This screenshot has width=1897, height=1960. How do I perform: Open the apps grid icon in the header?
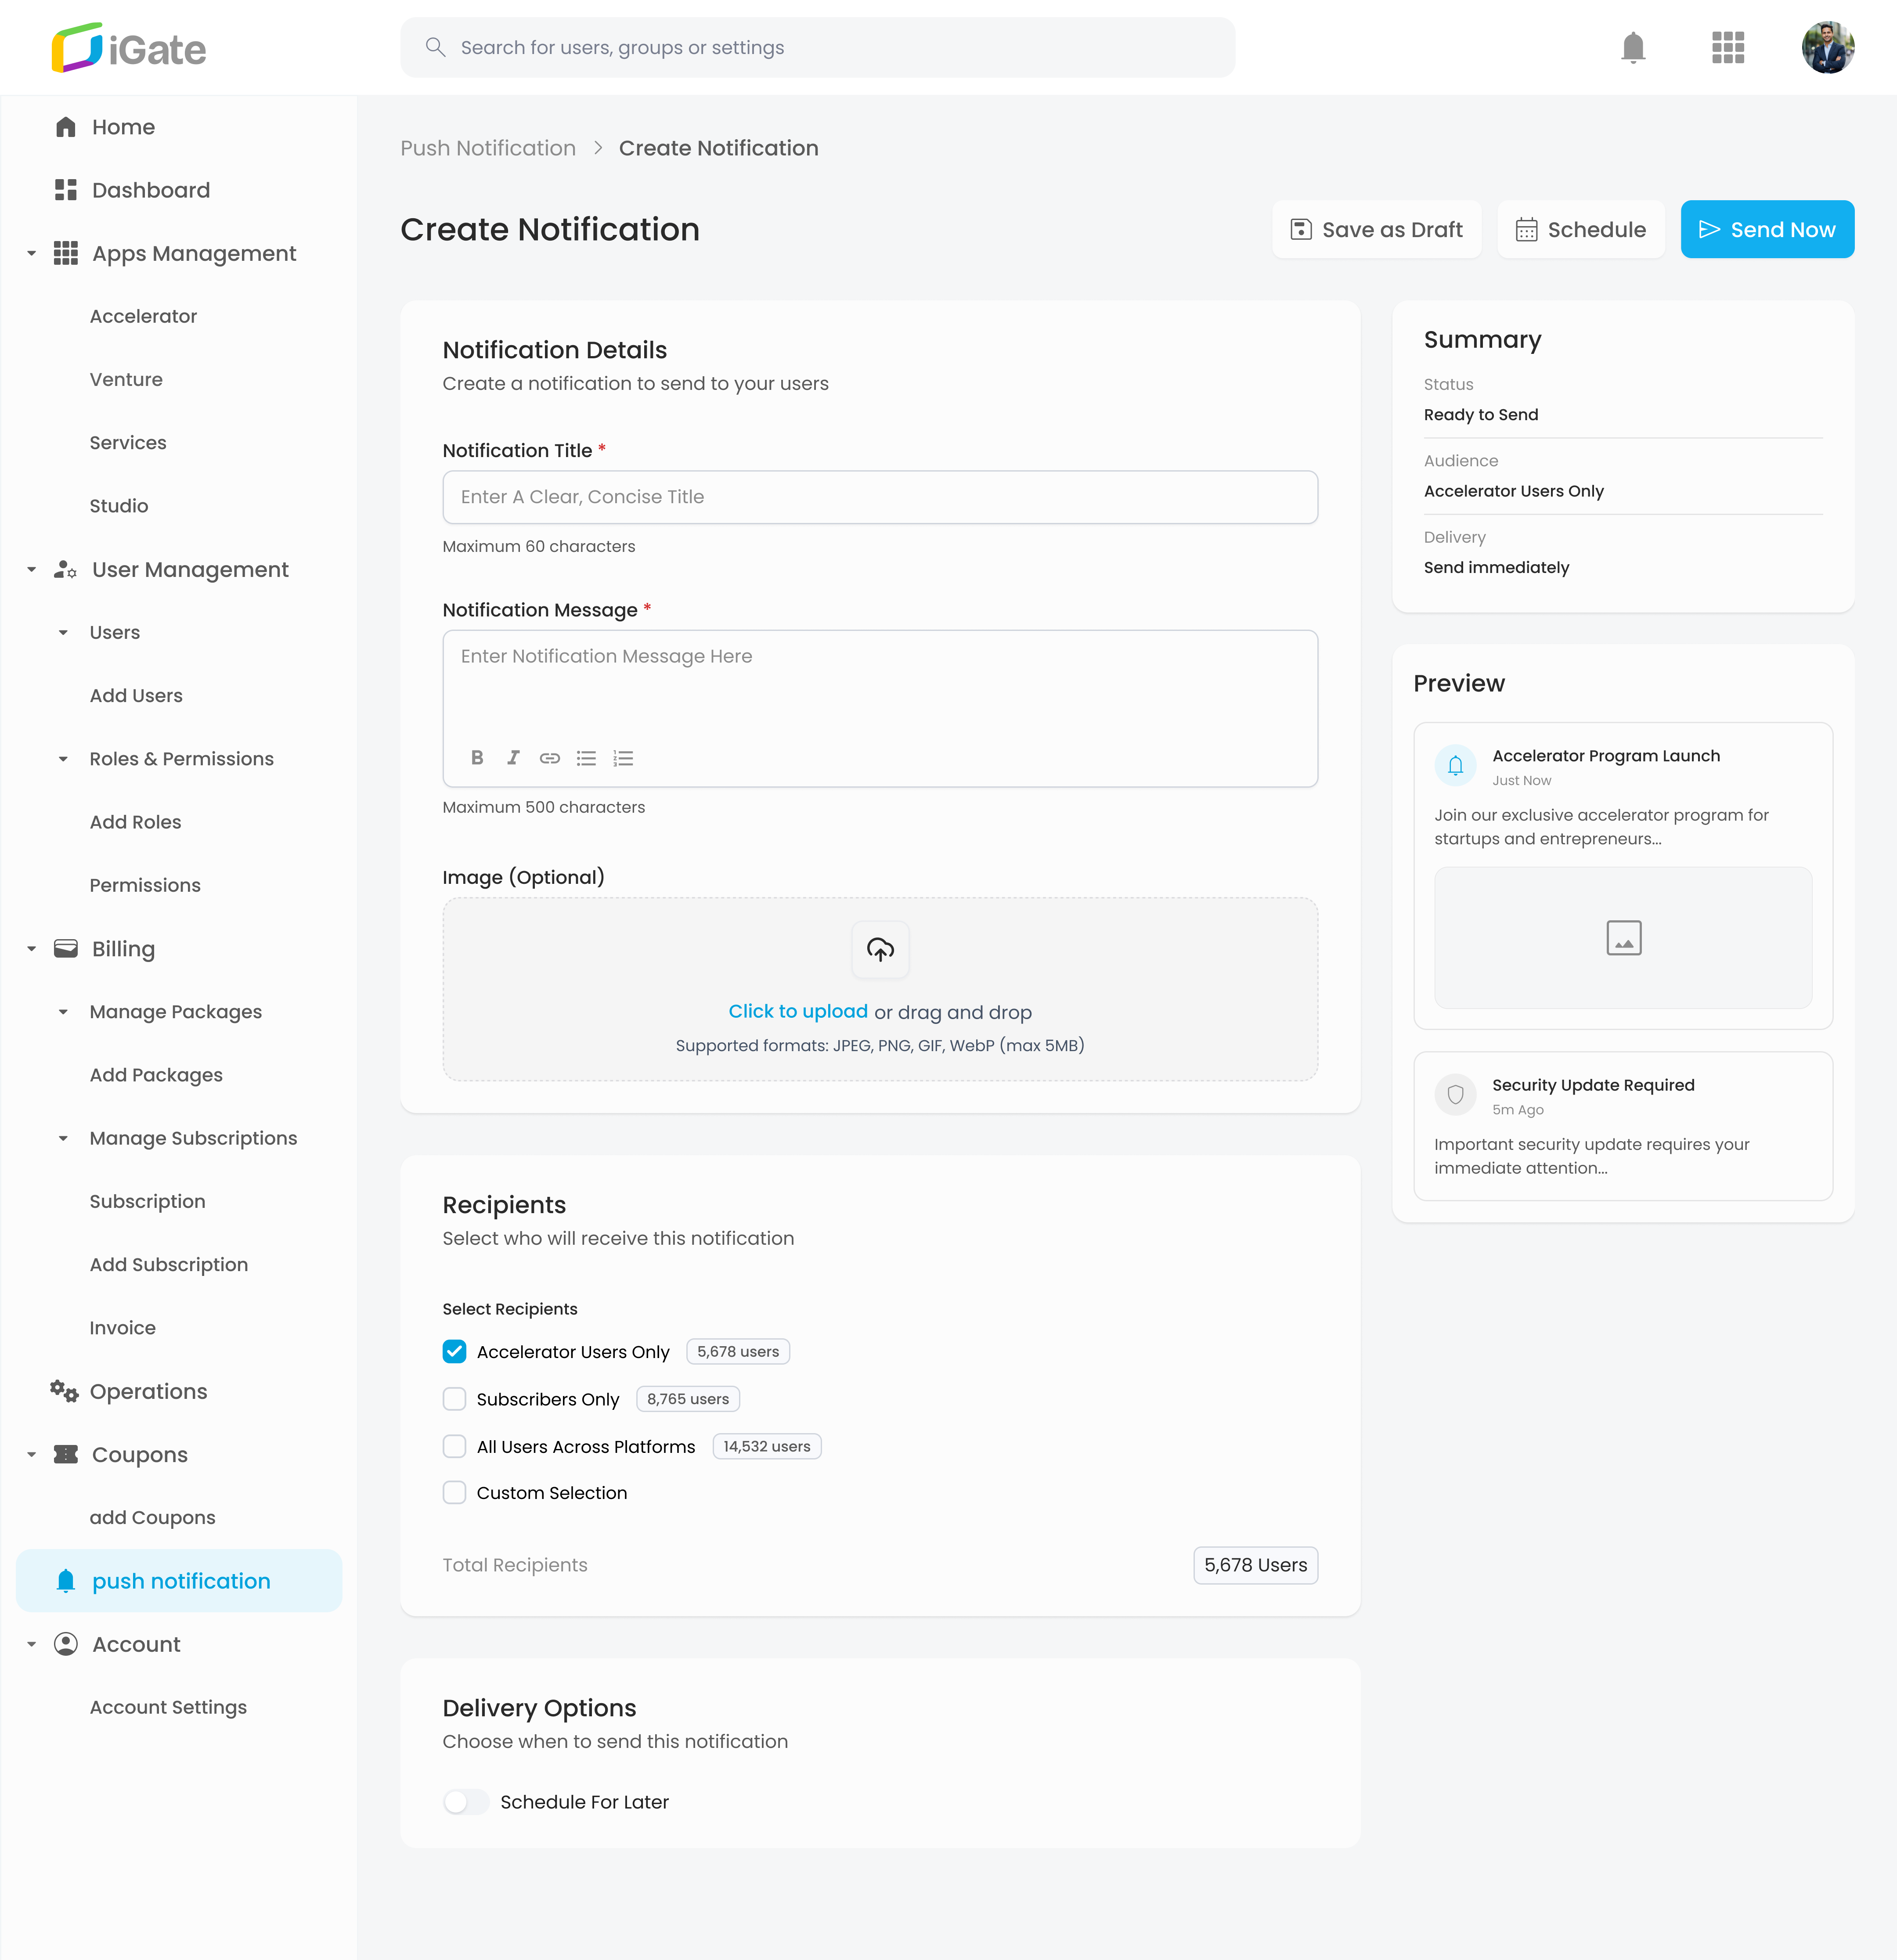(x=1729, y=47)
